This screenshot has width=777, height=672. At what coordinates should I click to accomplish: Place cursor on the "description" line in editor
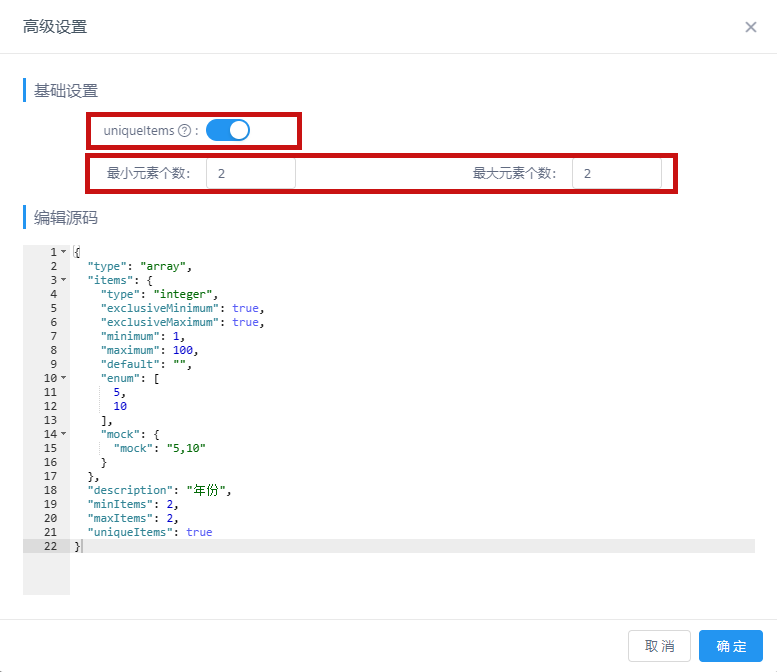click(160, 490)
